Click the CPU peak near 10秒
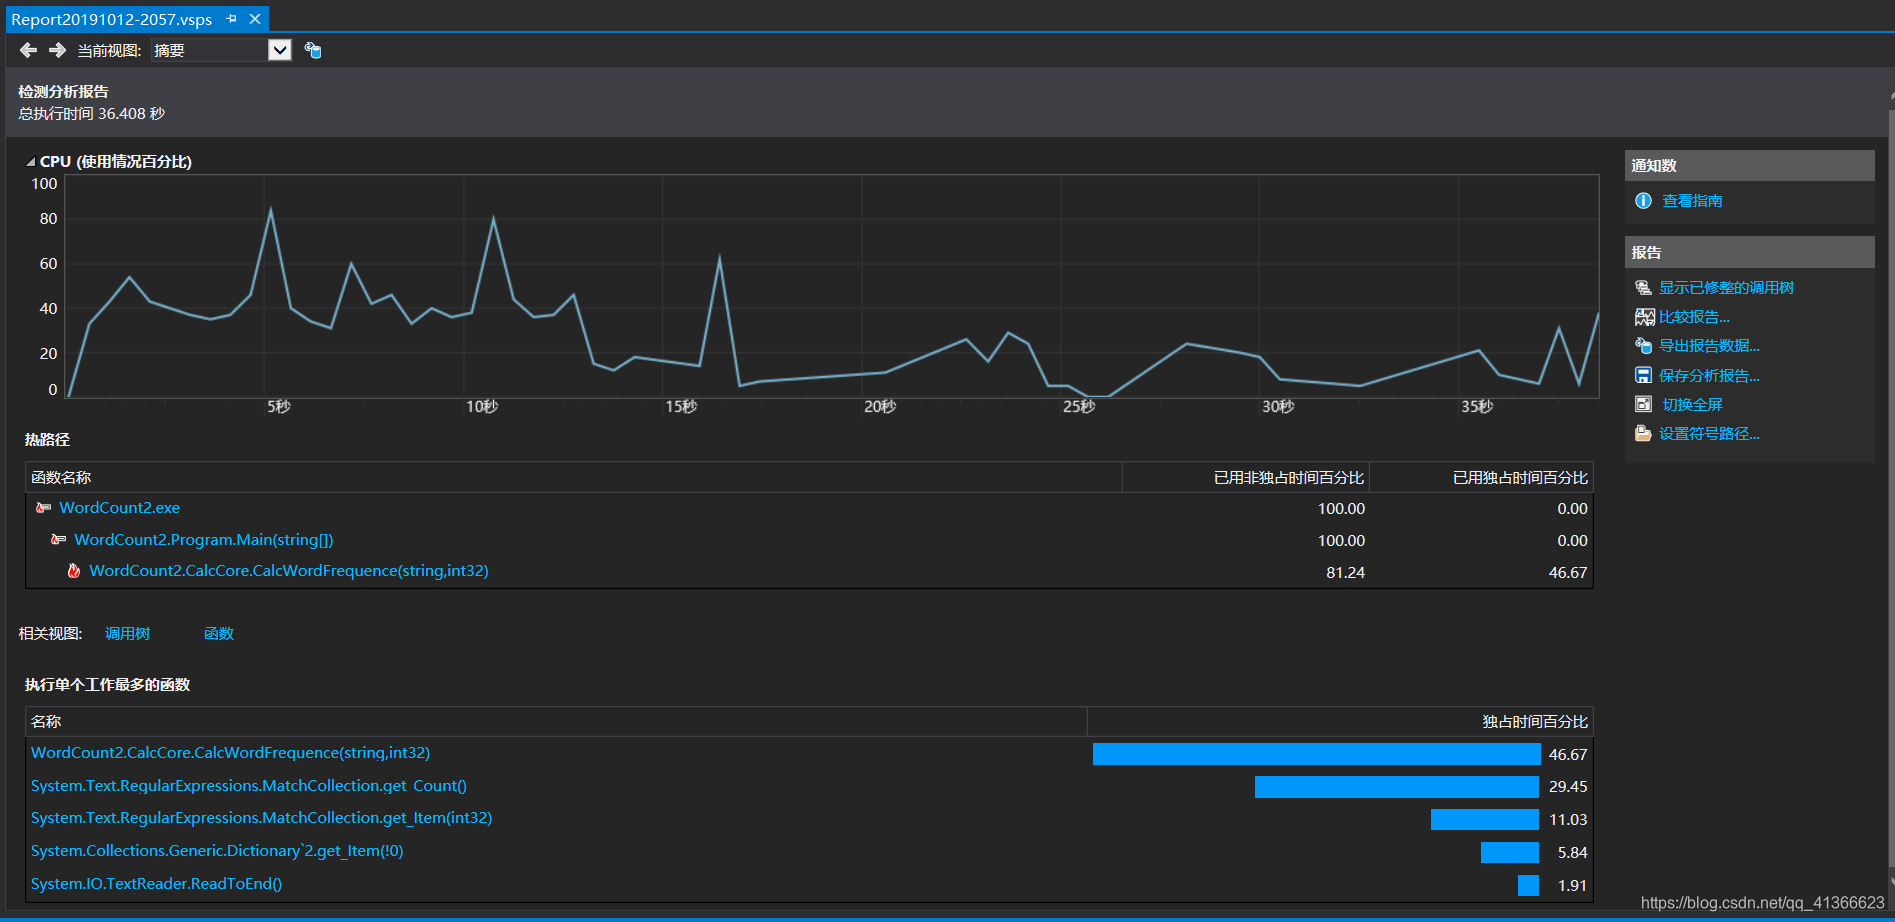This screenshot has width=1895, height=922. pyautogui.click(x=493, y=218)
